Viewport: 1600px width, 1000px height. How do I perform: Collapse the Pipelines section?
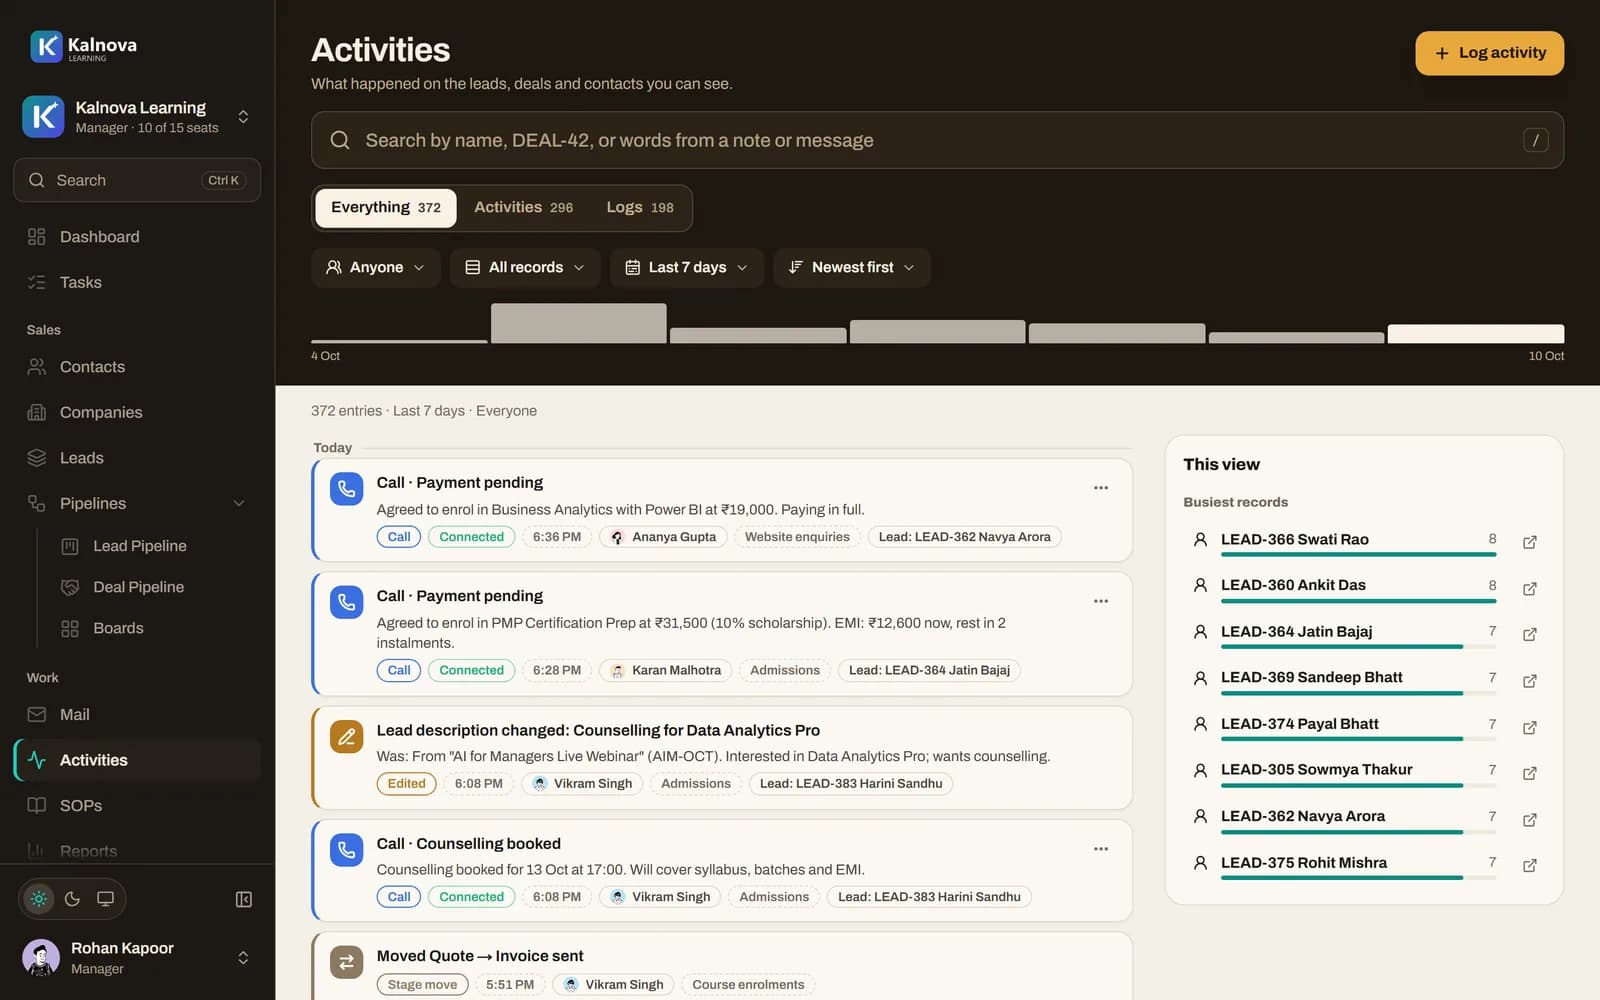[x=239, y=504]
